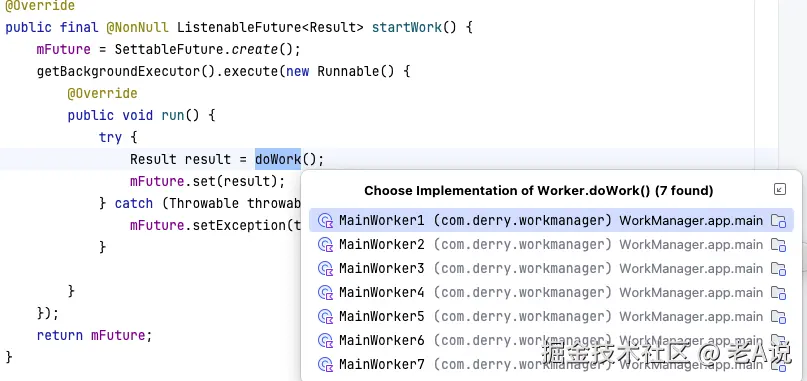
Task: Click the class icon beside MainWorker4
Action: tap(326, 293)
